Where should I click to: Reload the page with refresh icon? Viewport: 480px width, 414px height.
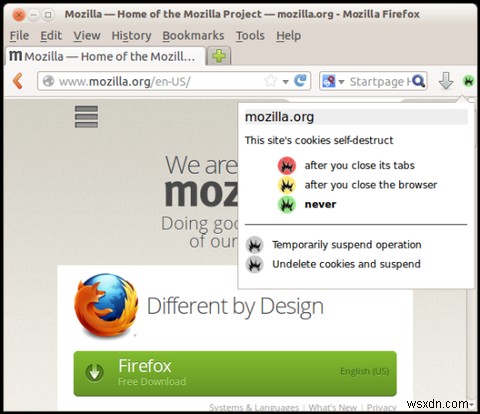coord(300,81)
